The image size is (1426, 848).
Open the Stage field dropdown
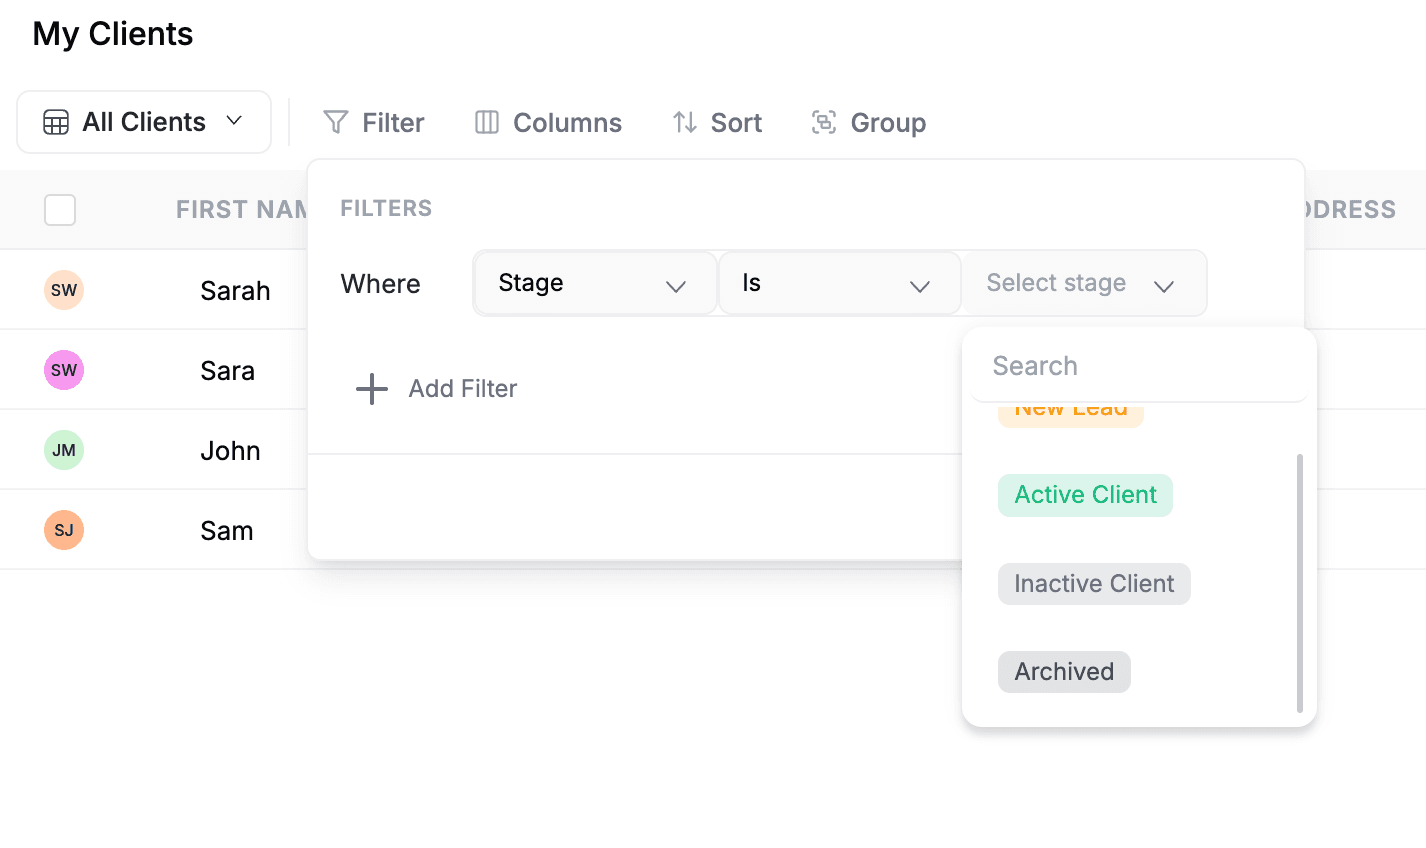[x=594, y=283]
